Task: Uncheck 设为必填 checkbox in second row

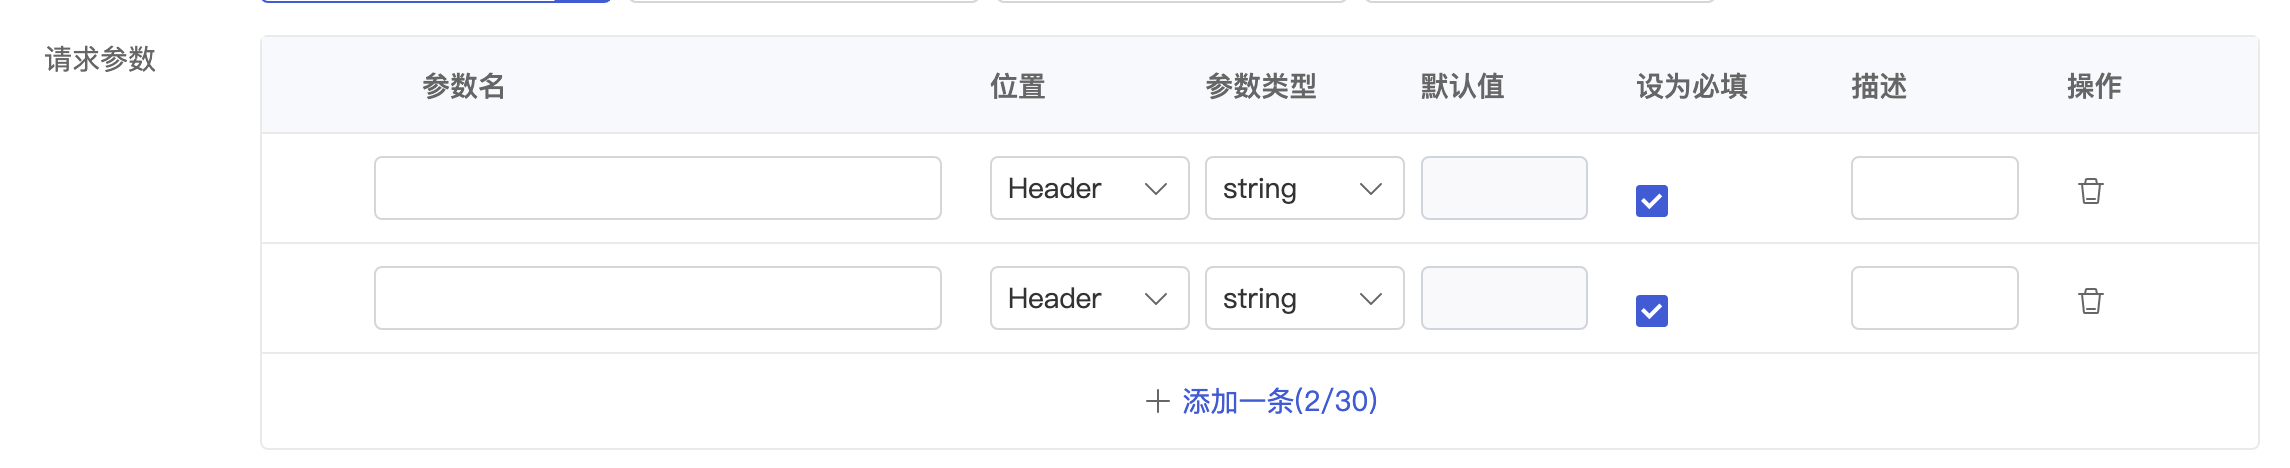Action: [1651, 311]
